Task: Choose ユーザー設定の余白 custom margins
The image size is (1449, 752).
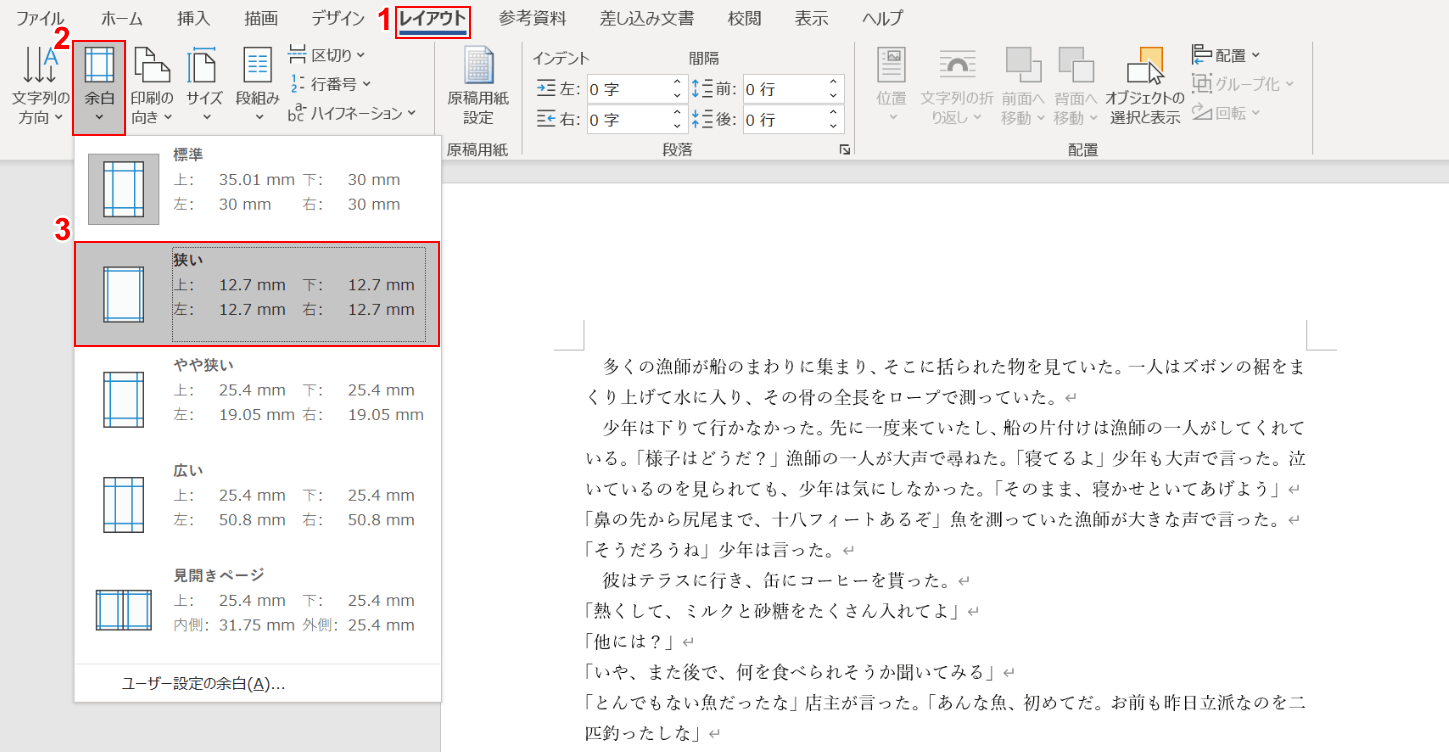Action: 203,684
